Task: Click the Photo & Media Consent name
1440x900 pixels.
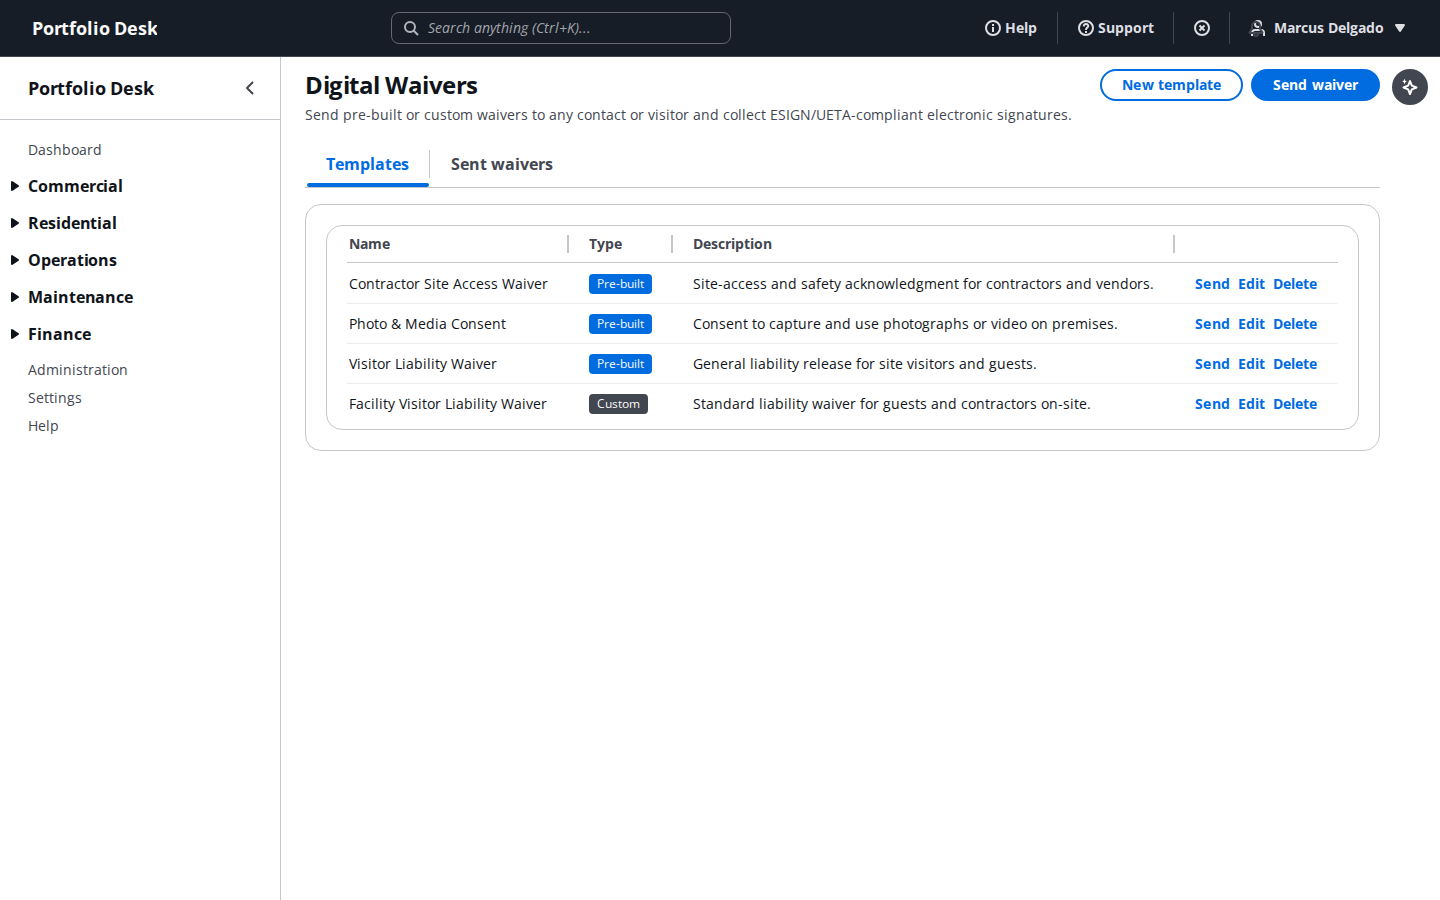Action: pyautogui.click(x=427, y=324)
